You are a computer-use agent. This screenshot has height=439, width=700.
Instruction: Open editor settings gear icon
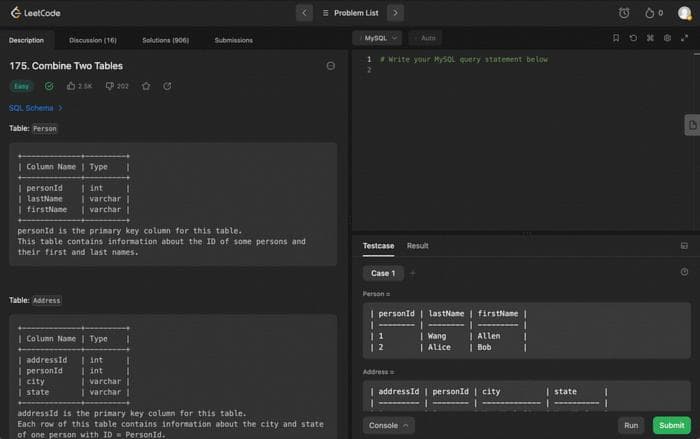pyautogui.click(x=667, y=37)
